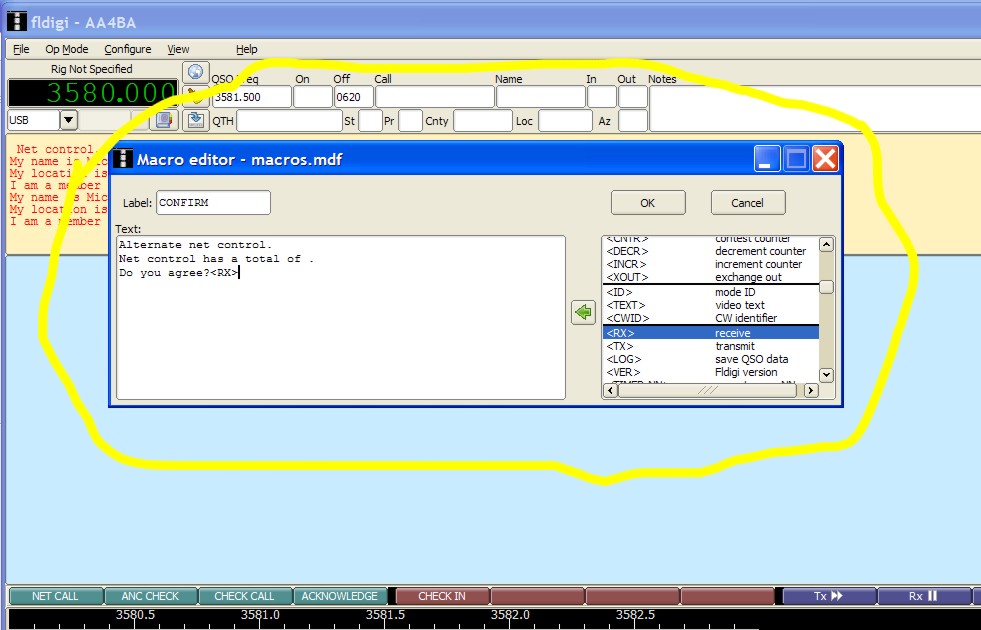Open the Op Mode menu
Viewport: 981px width, 630px height.
tap(66, 49)
